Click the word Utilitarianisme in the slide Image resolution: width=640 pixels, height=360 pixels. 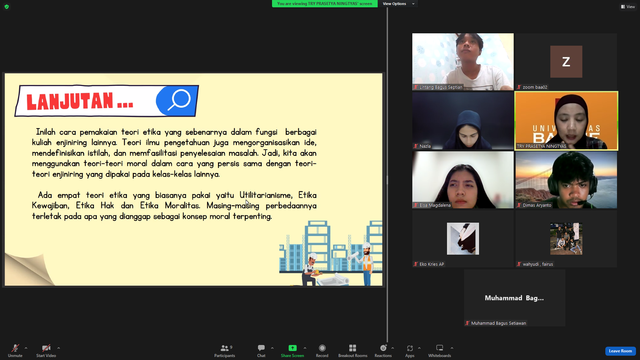[266, 195]
